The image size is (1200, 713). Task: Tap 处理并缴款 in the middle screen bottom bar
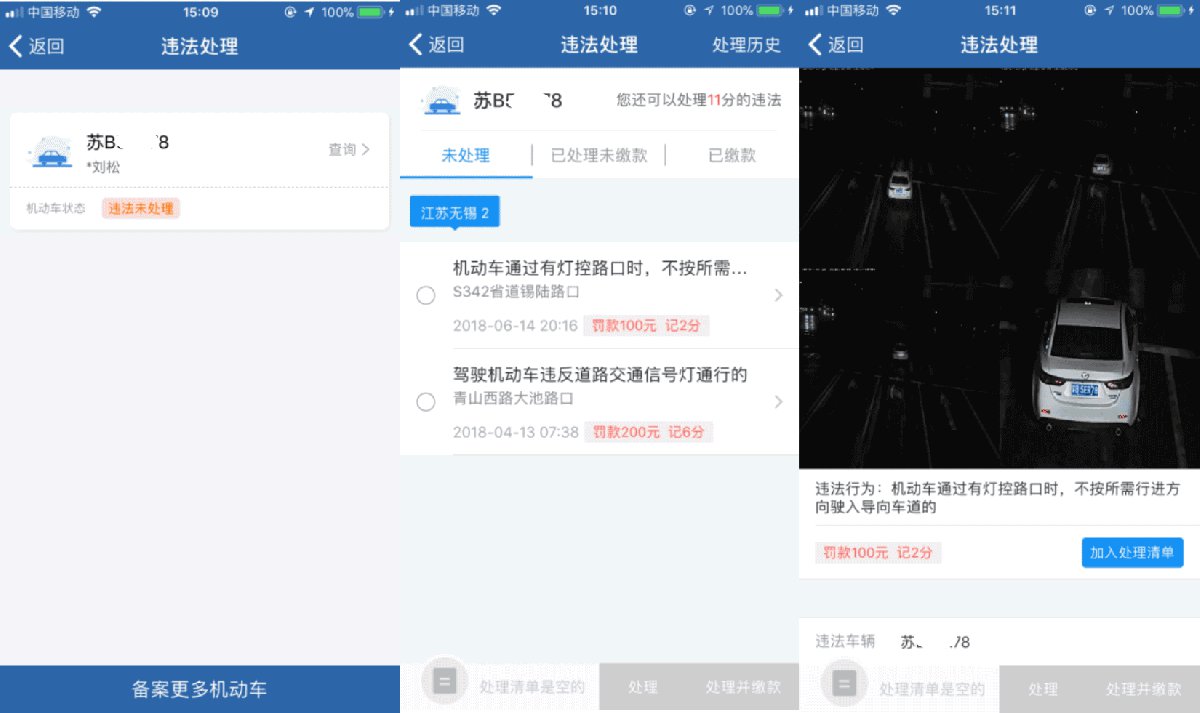coord(743,688)
